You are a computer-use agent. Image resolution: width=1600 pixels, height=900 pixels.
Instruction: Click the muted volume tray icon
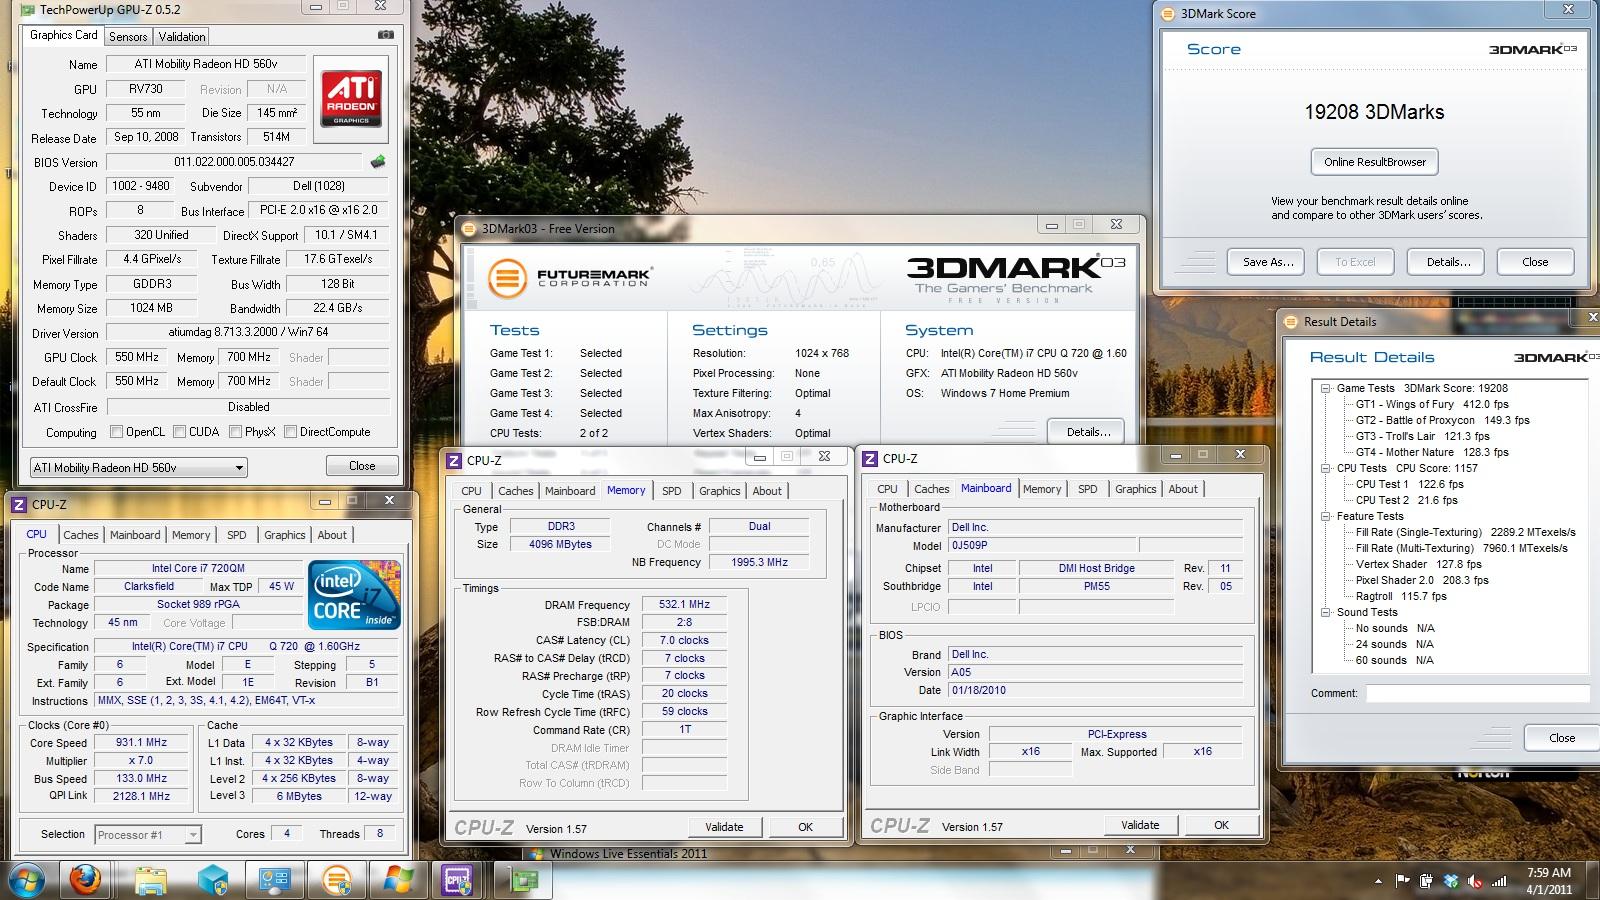(x=1475, y=882)
